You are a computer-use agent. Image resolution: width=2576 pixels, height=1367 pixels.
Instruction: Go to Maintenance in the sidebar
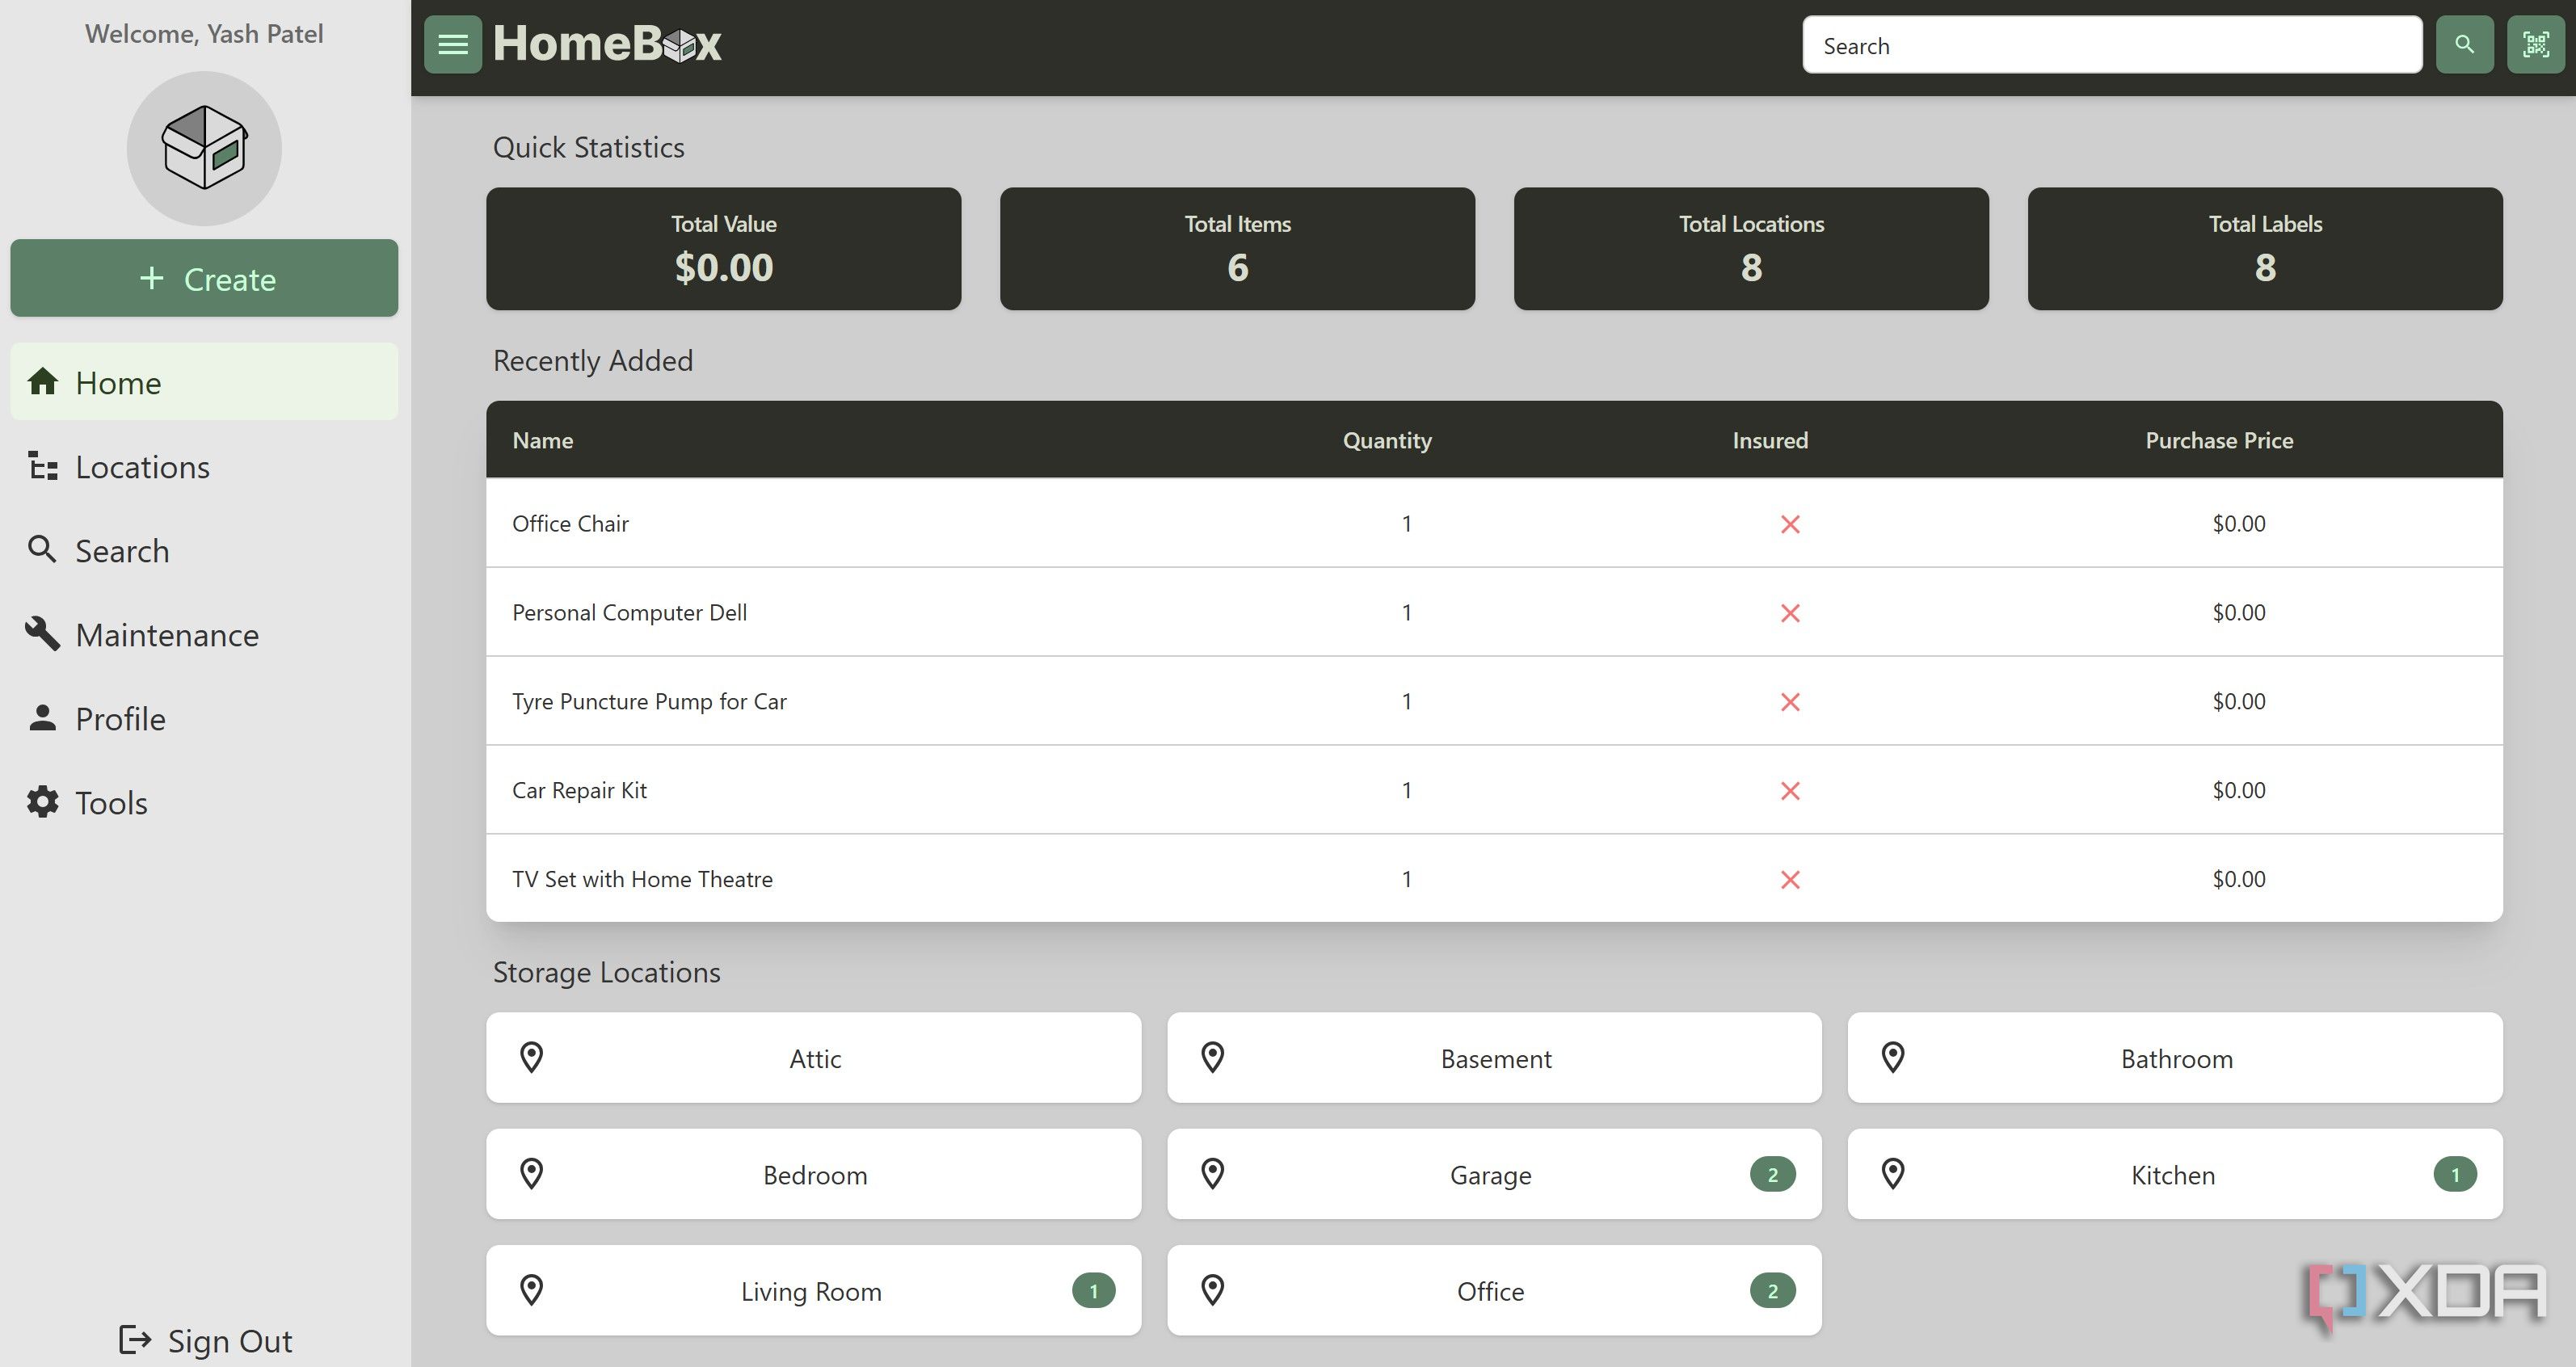pyautogui.click(x=204, y=634)
